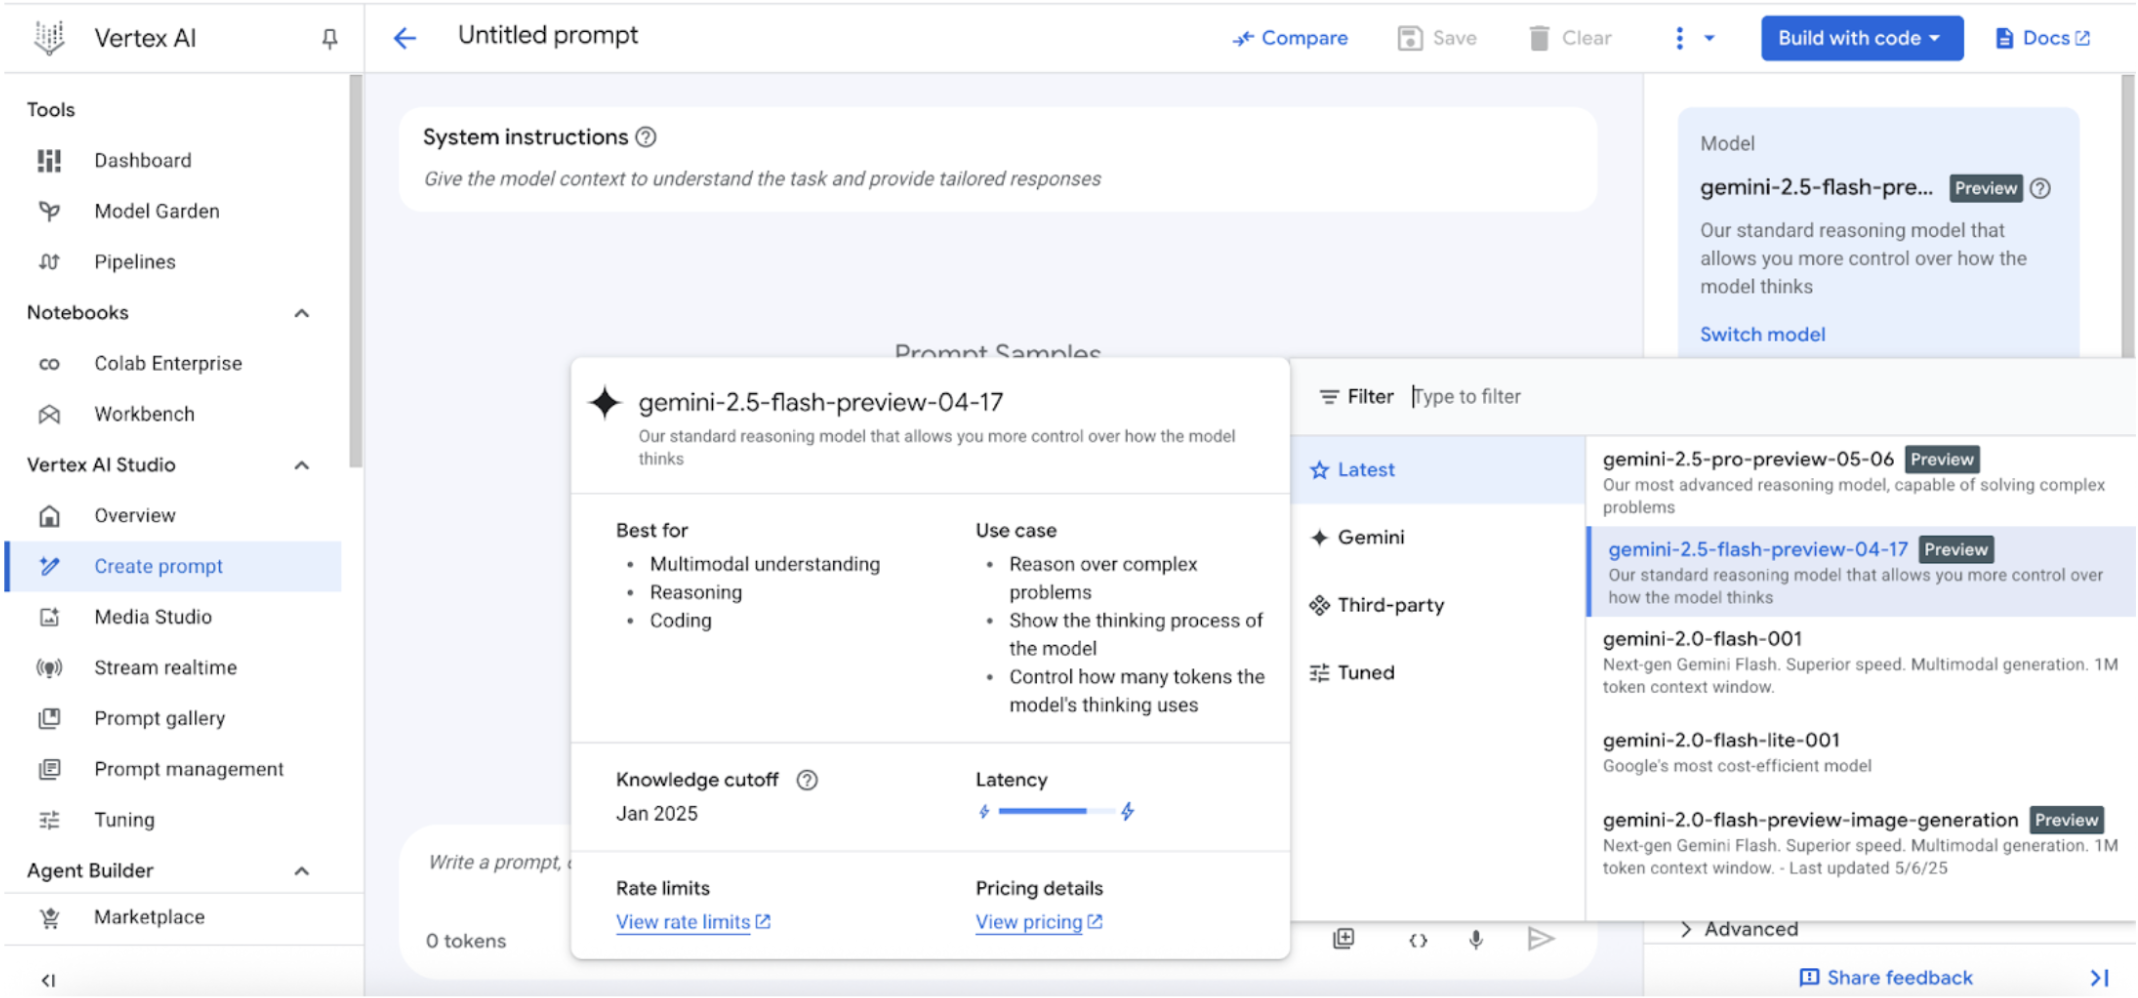
Task: Select the Latest model category
Action: 1438,470
